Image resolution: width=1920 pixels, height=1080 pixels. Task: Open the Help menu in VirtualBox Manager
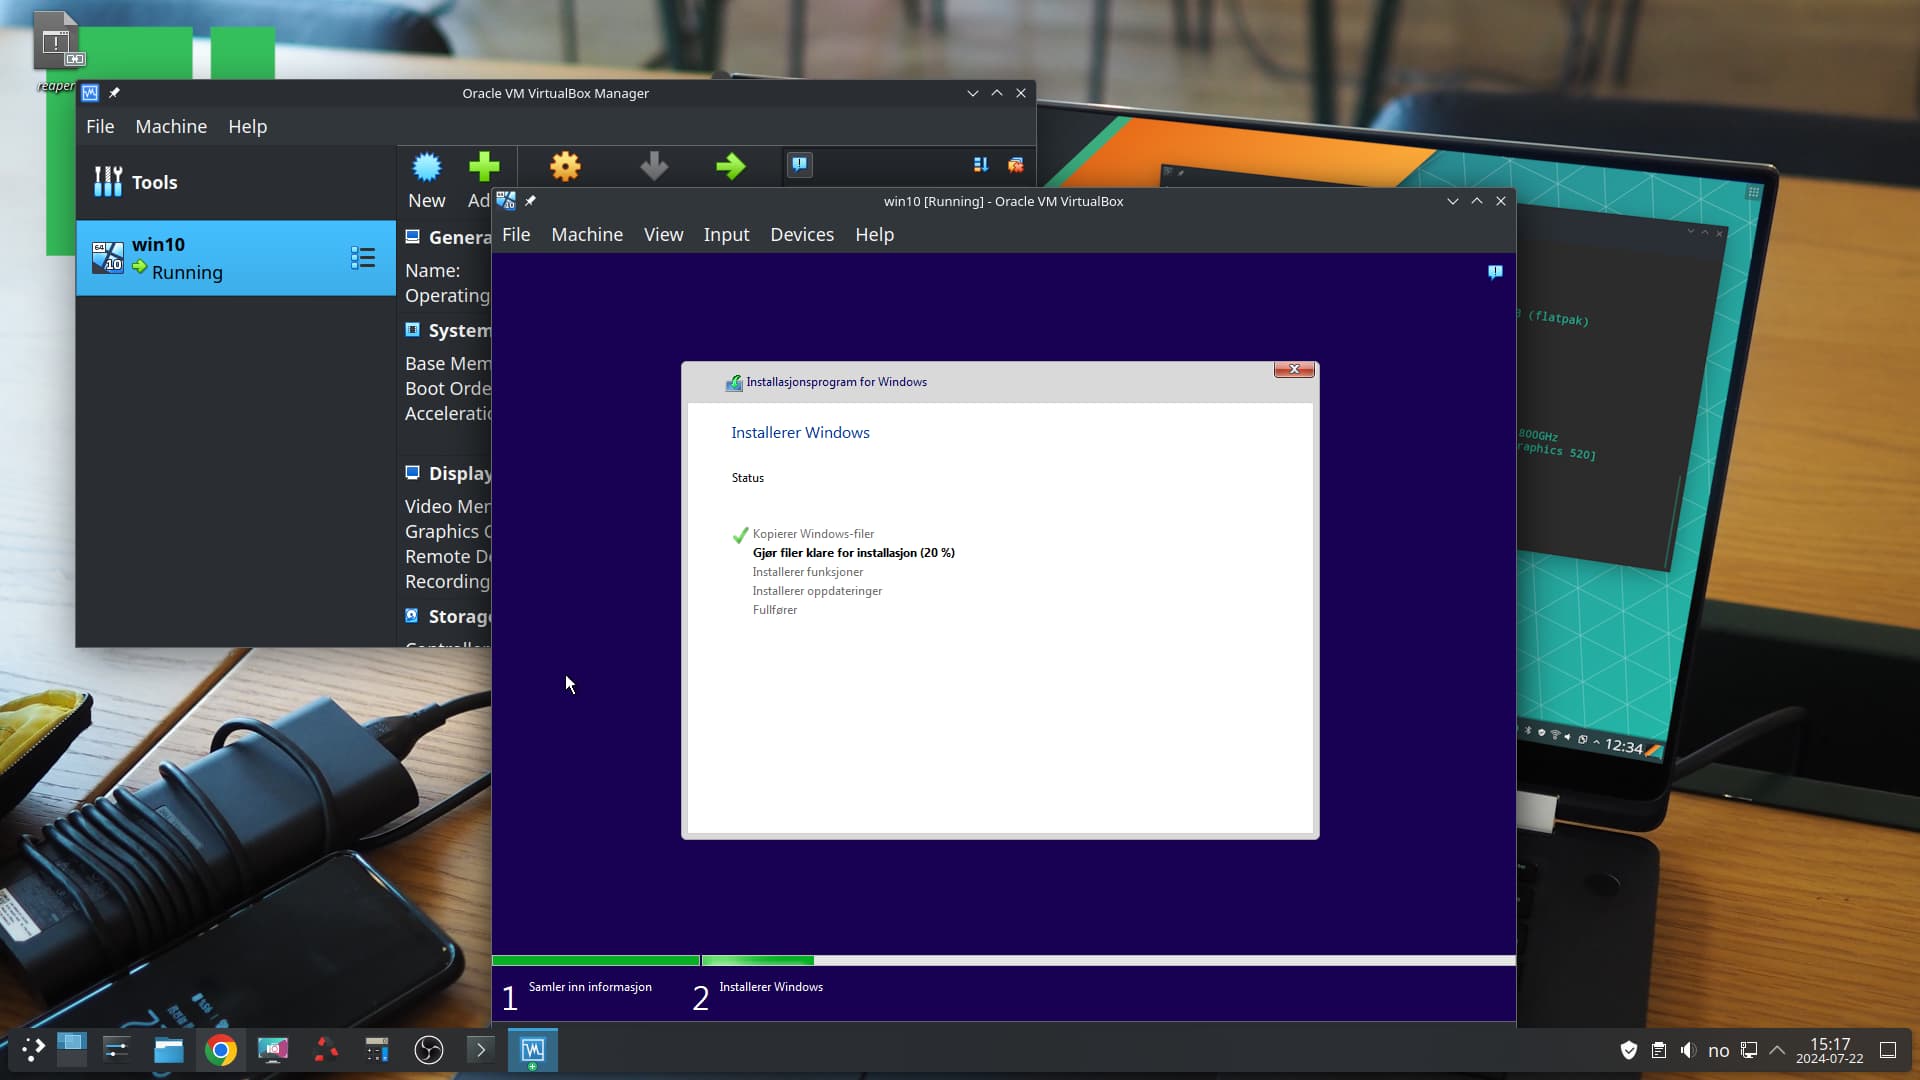click(247, 127)
